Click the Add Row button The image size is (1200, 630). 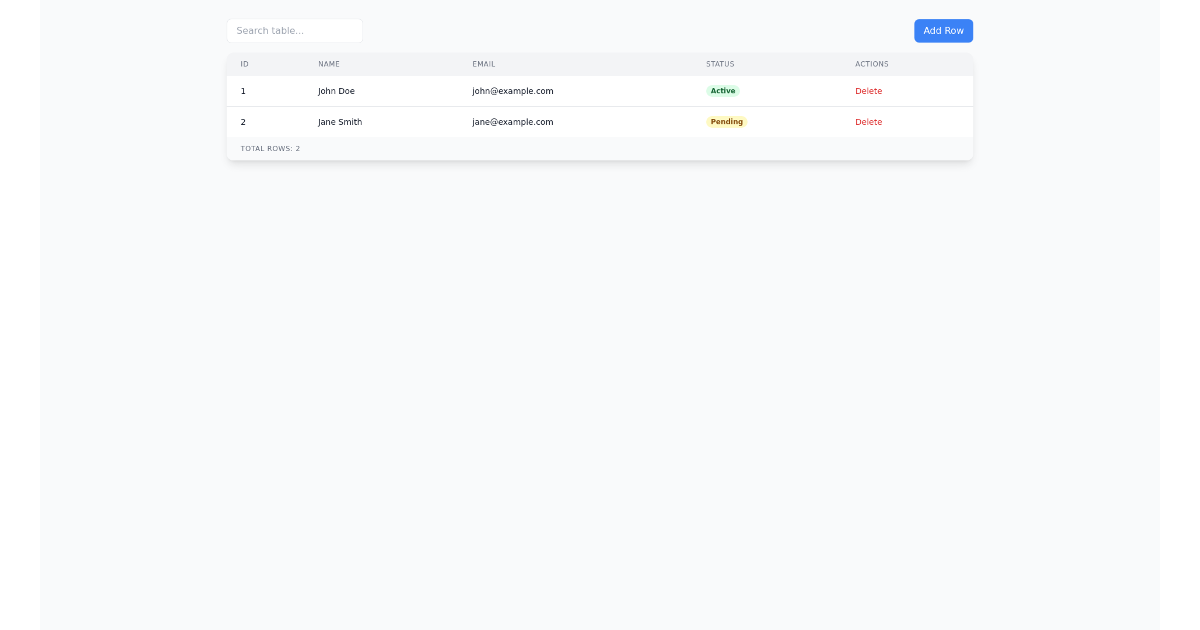(943, 30)
